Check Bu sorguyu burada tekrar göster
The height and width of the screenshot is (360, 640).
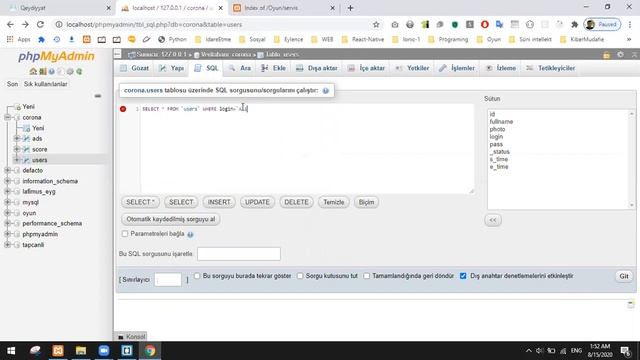(x=197, y=276)
